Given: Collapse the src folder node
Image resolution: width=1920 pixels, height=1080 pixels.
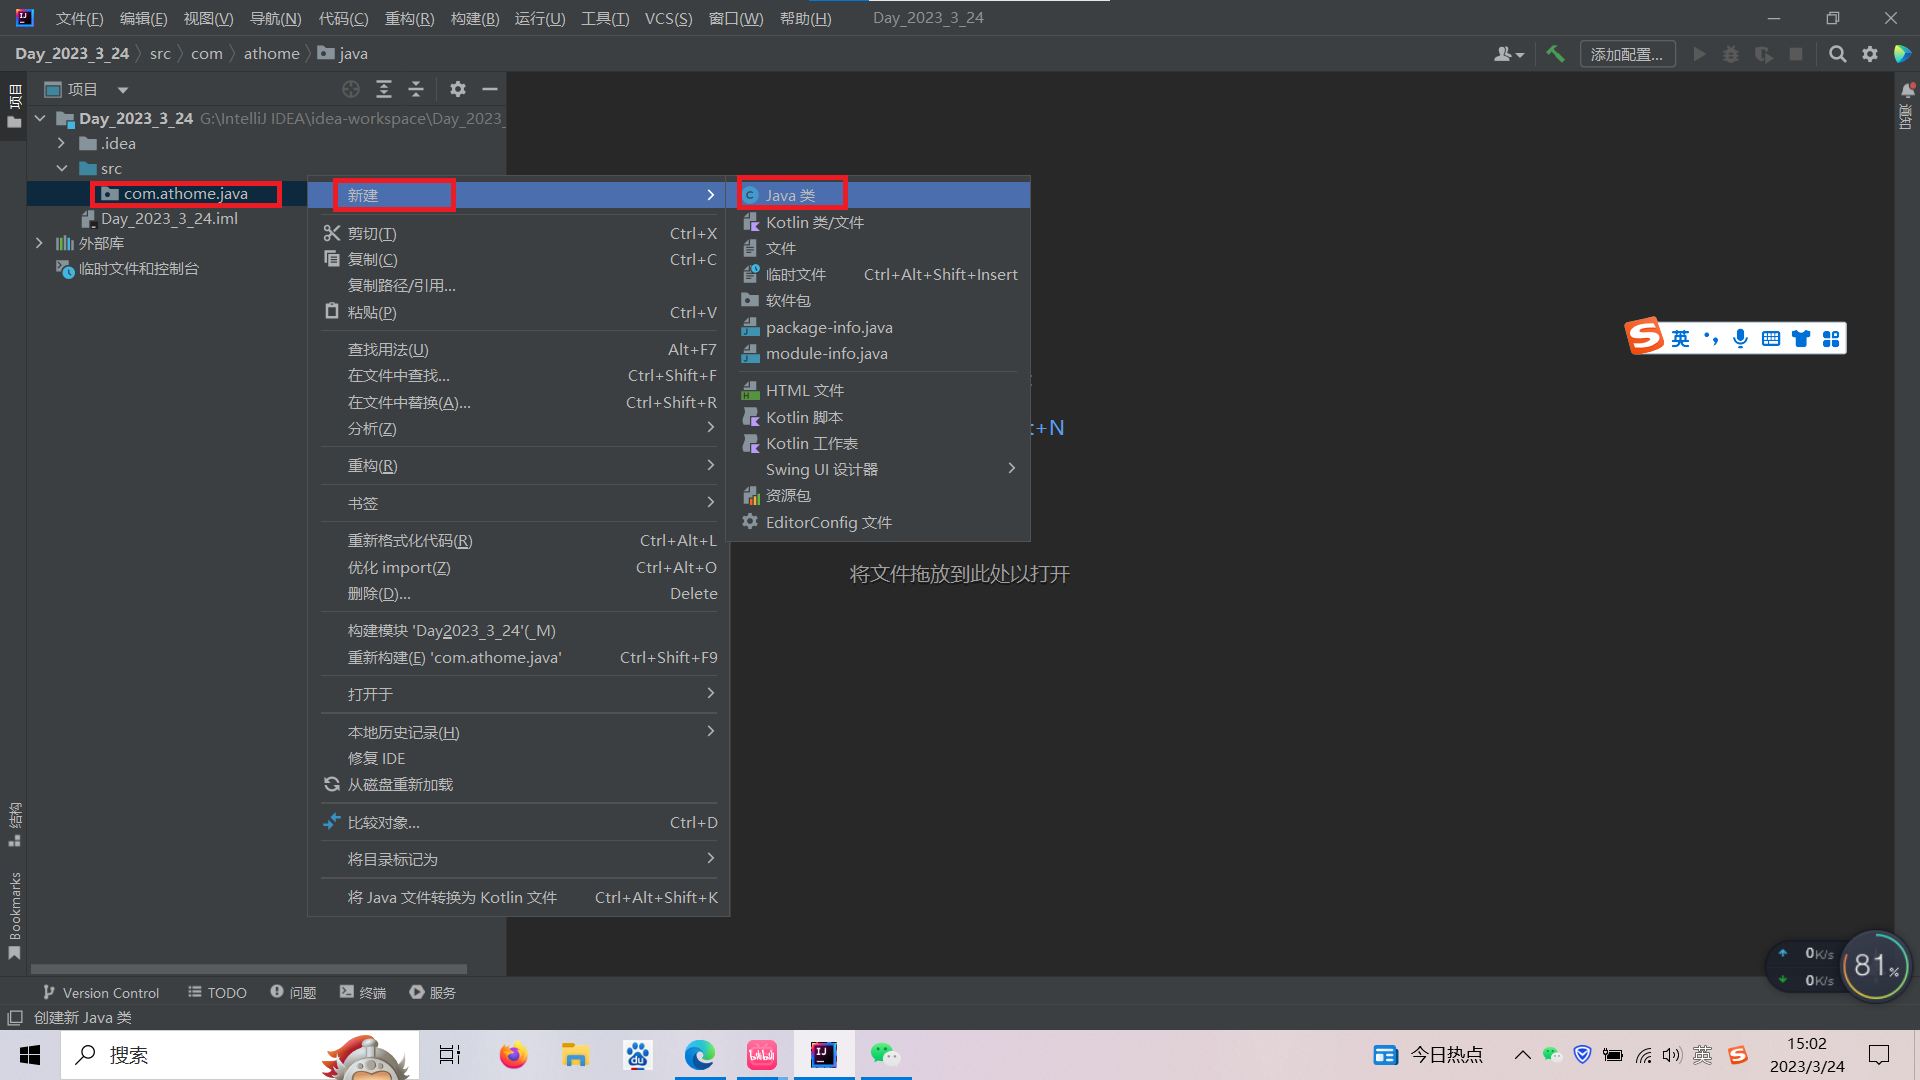Looking at the screenshot, I should (61, 168).
